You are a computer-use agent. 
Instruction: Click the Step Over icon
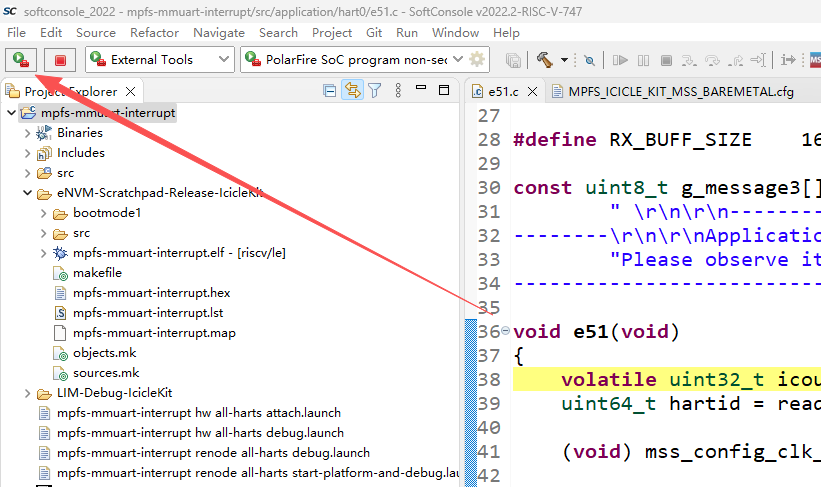coord(712,60)
